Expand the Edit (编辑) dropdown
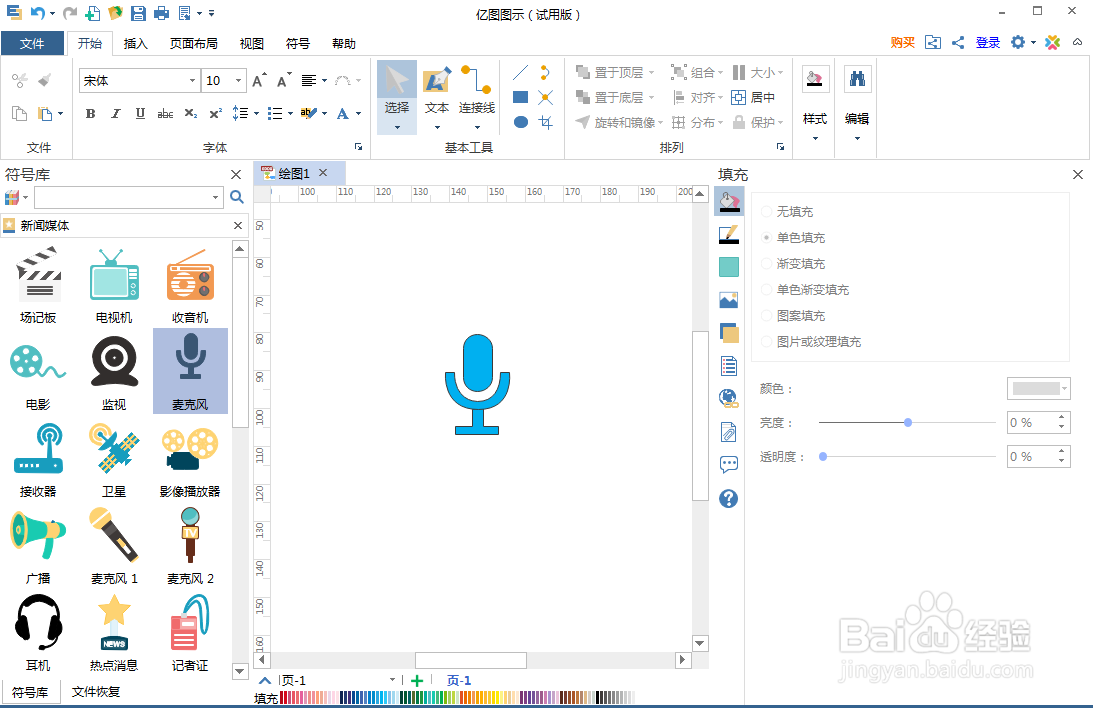 (x=857, y=138)
